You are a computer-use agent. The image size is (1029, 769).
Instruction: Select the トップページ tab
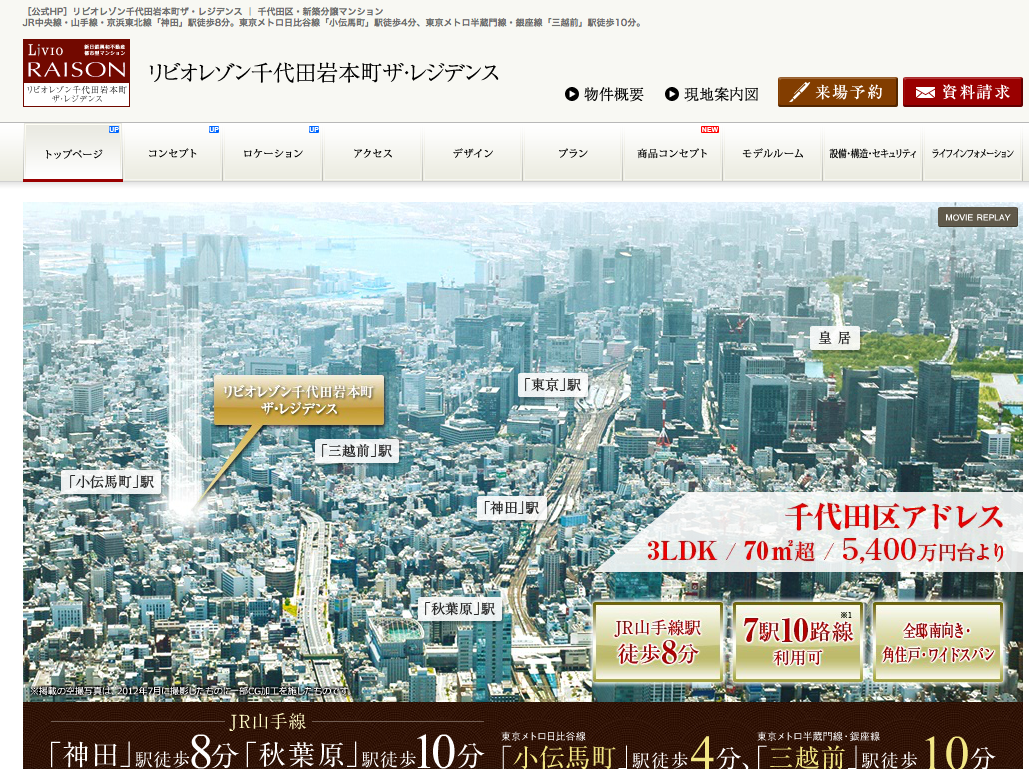click(73, 153)
